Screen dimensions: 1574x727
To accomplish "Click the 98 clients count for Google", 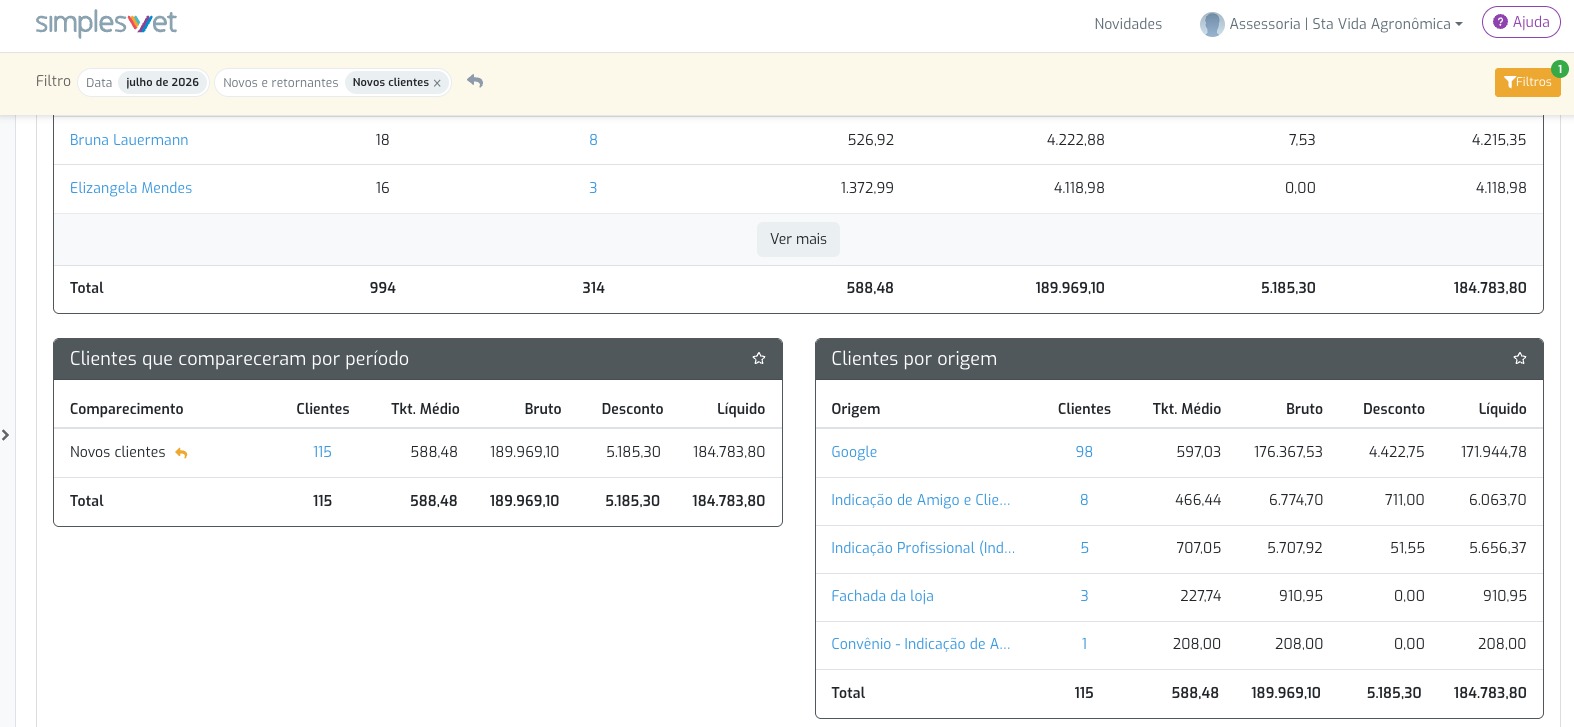I will [x=1084, y=452].
